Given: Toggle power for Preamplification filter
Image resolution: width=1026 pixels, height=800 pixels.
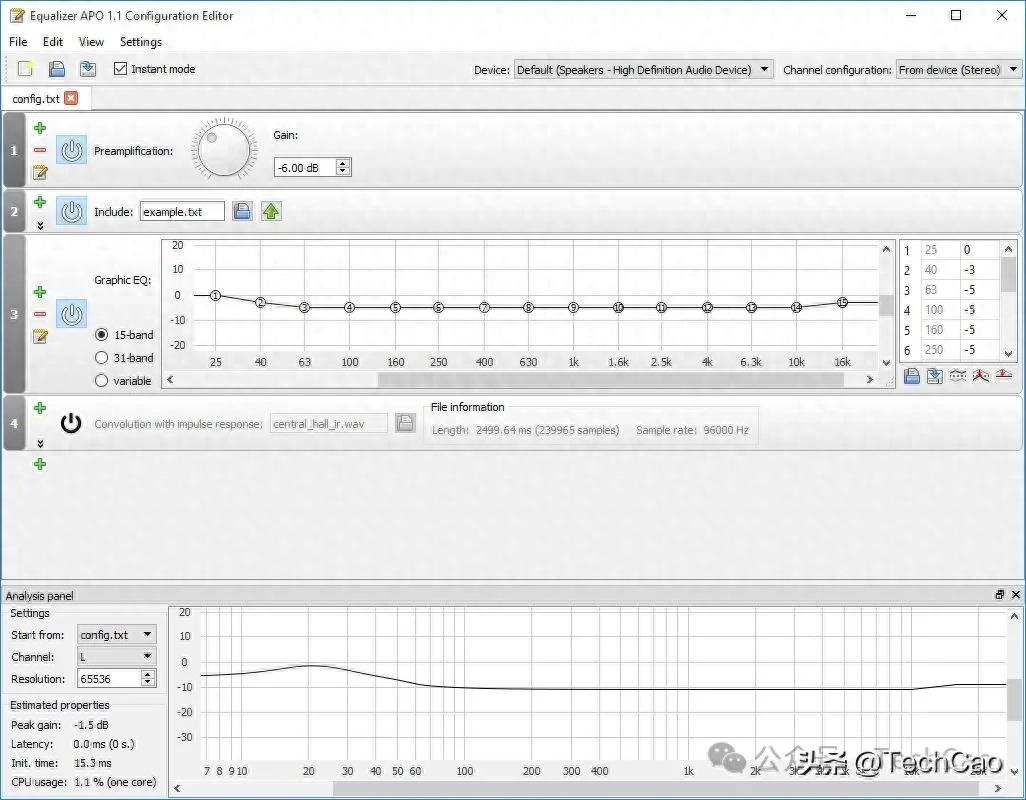Looking at the screenshot, I should click(71, 150).
